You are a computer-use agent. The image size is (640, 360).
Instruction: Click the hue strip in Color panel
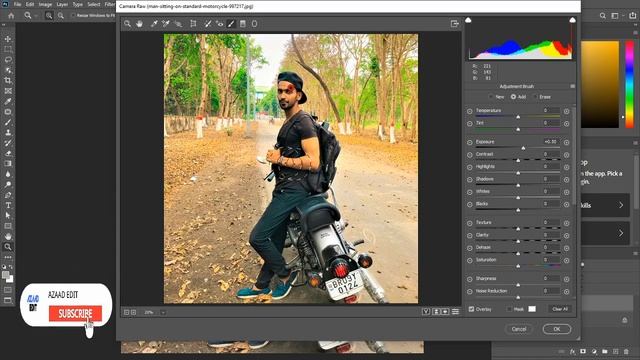pos(629,84)
